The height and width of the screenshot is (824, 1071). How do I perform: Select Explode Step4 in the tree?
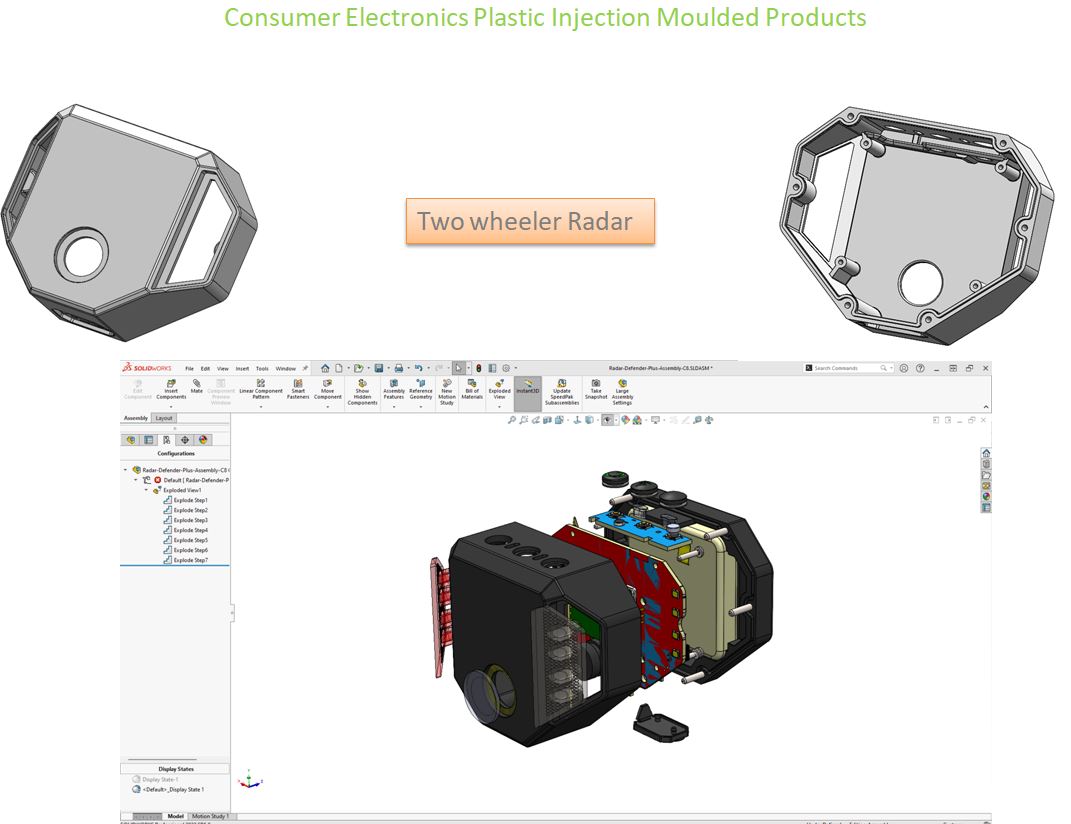tap(190, 530)
